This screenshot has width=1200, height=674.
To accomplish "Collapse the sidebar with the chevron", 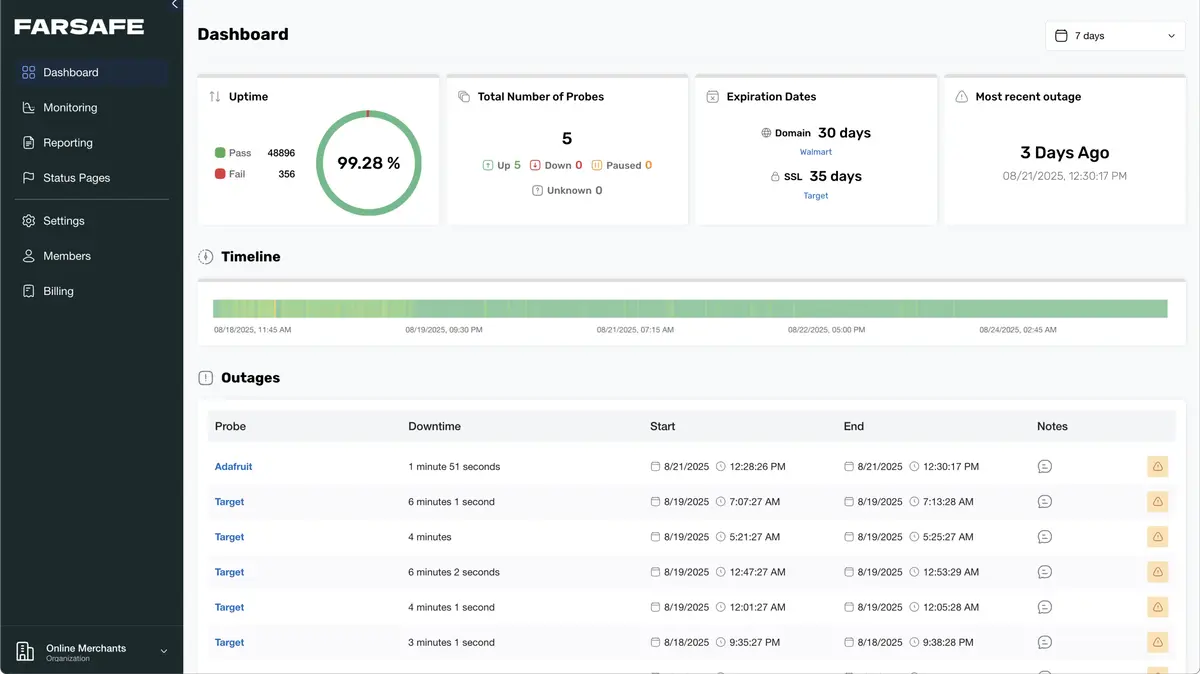I will 174,5.
